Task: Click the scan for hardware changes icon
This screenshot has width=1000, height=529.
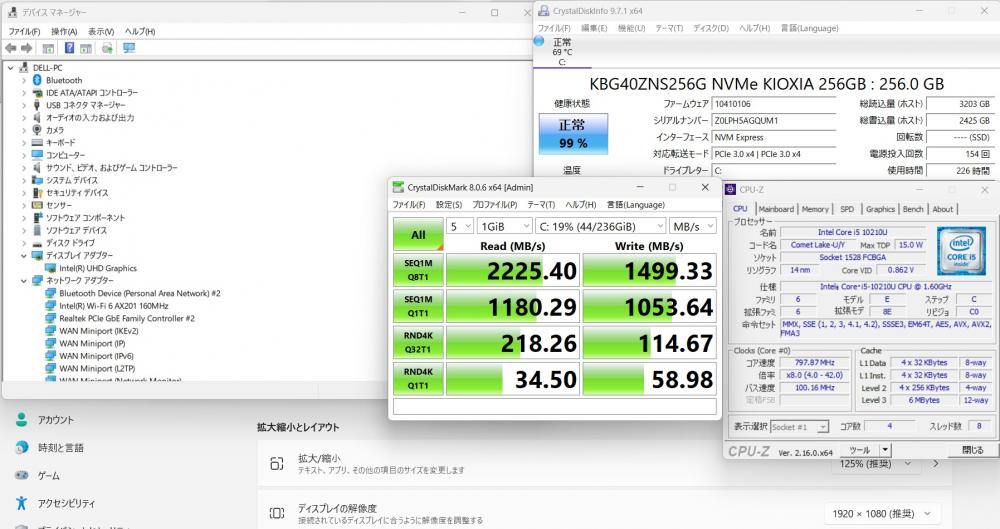Action: (129, 48)
